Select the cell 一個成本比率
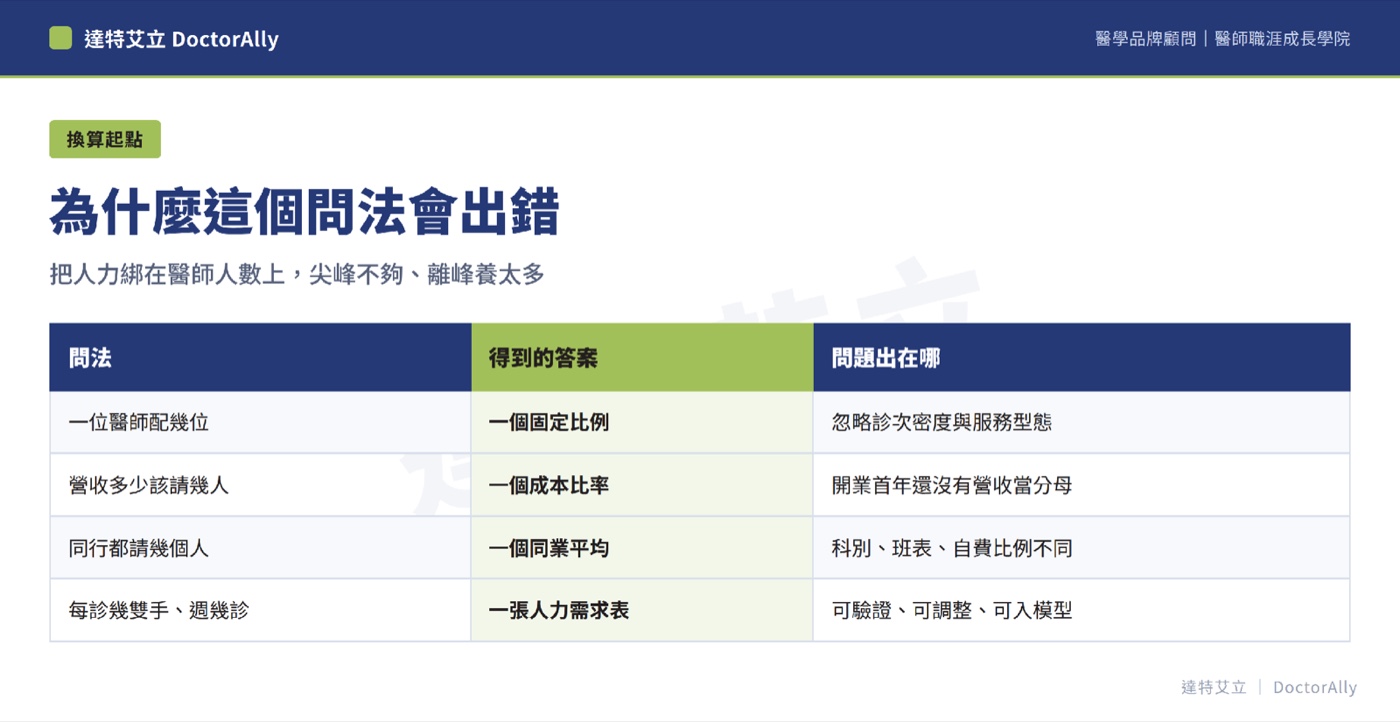 642,485
